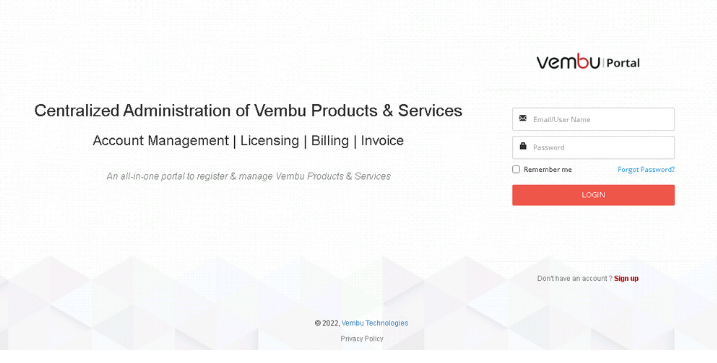Click the Billing text in the subheading
This screenshot has width=717, height=363.
330,140
